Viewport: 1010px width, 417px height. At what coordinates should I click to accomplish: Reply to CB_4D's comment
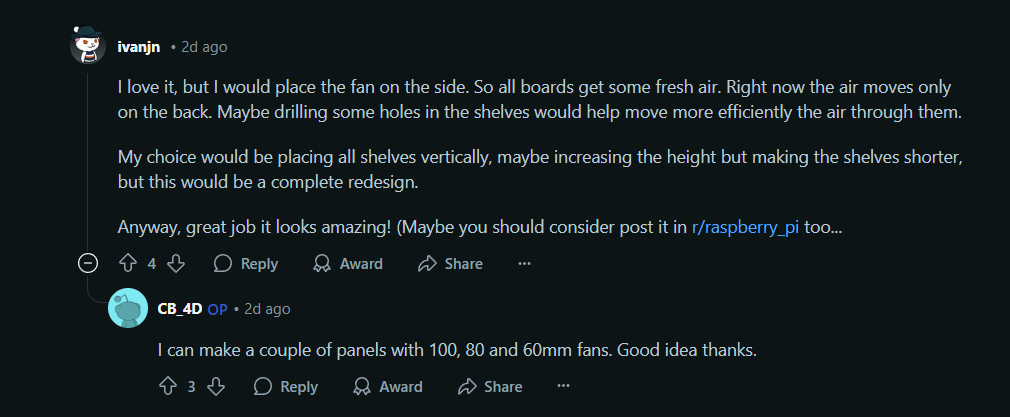(x=286, y=386)
